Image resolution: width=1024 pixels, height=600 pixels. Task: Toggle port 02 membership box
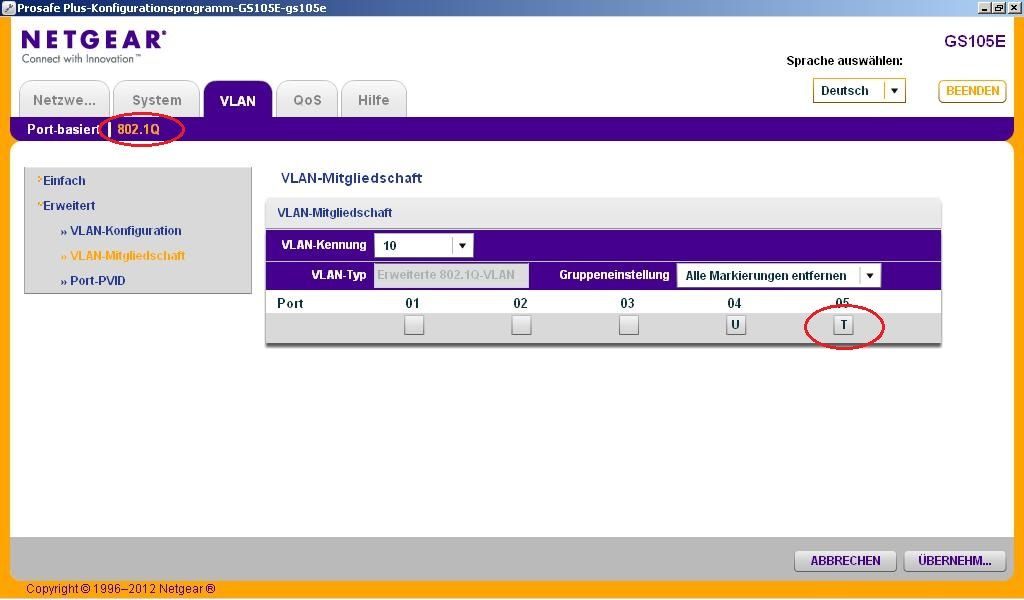pyautogui.click(x=520, y=324)
